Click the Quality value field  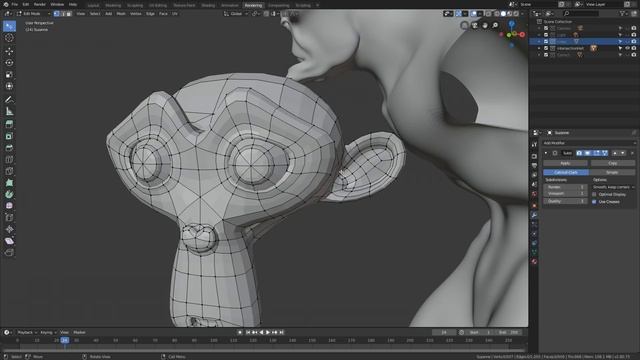click(565, 201)
